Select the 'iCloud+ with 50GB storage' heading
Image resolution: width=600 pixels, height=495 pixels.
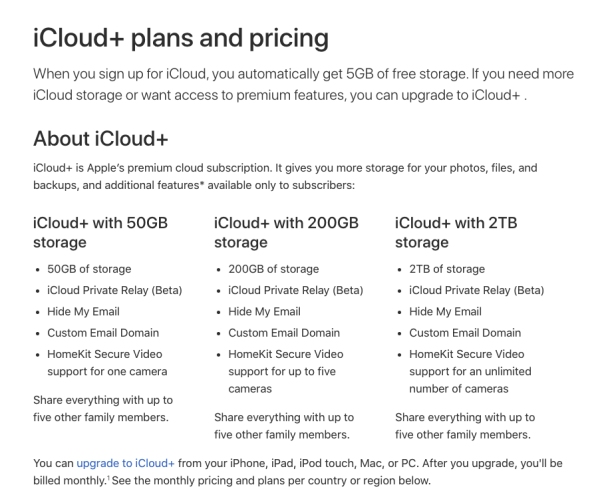coord(100,233)
